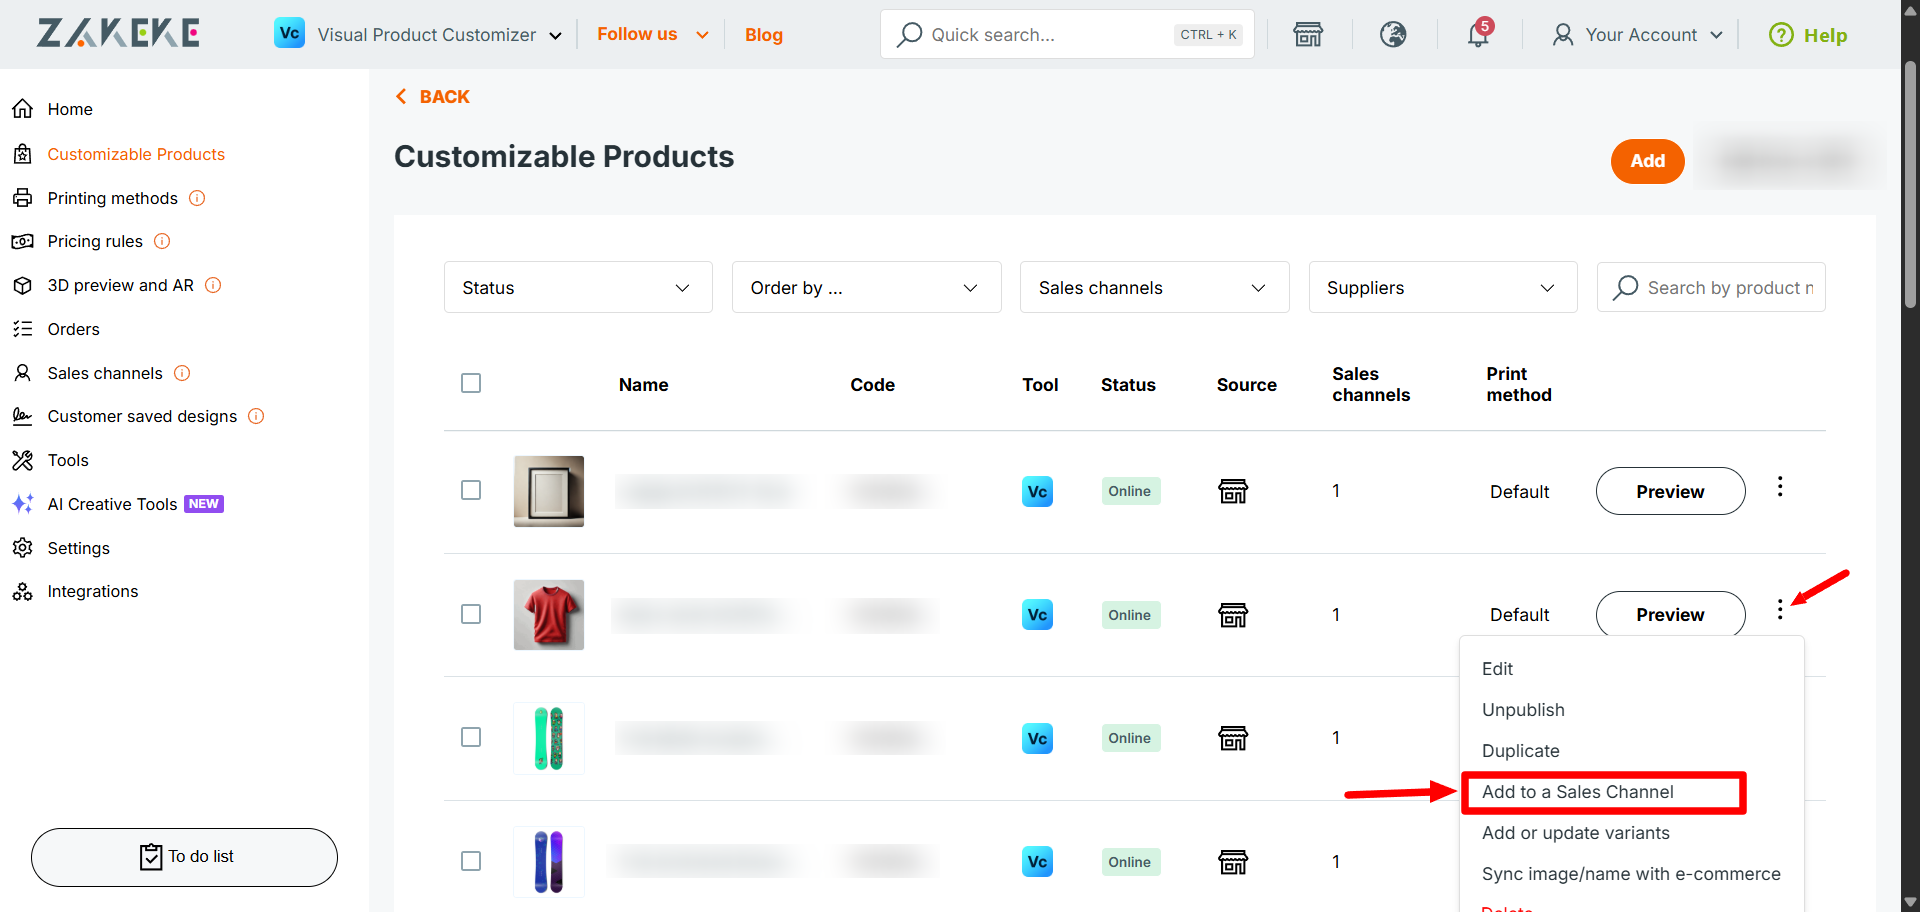Click three-dot menu for red t-shirt row
Image resolution: width=1920 pixels, height=912 pixels.
1780,610
